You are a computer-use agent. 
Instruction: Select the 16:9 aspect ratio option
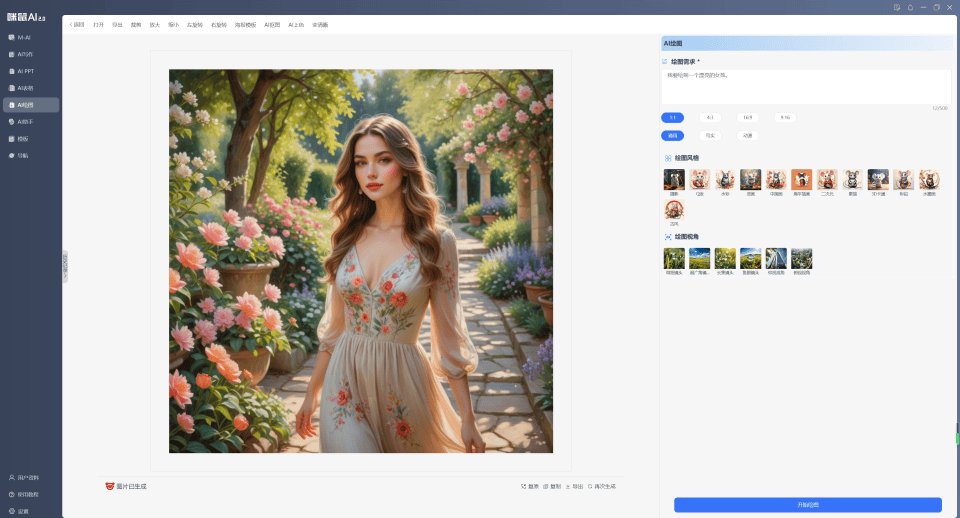click(x=747, y=117)
